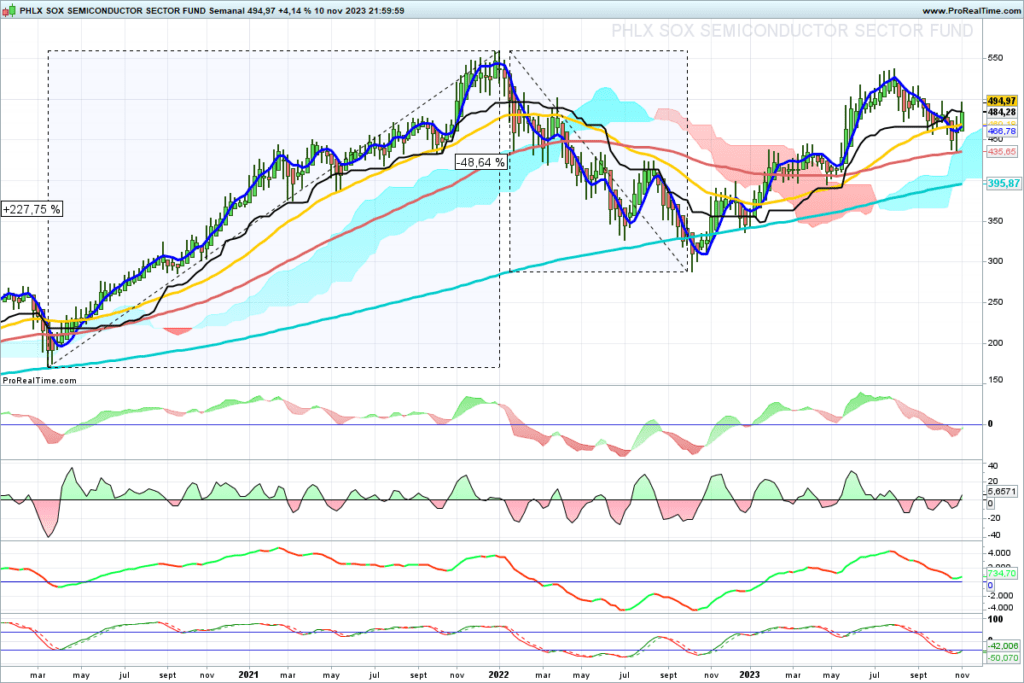The width and height of the screenshot is (1024, 683).
Task: Click the 2021 year label on time axis
Action: pyautogui.click(x=248, y=675)
